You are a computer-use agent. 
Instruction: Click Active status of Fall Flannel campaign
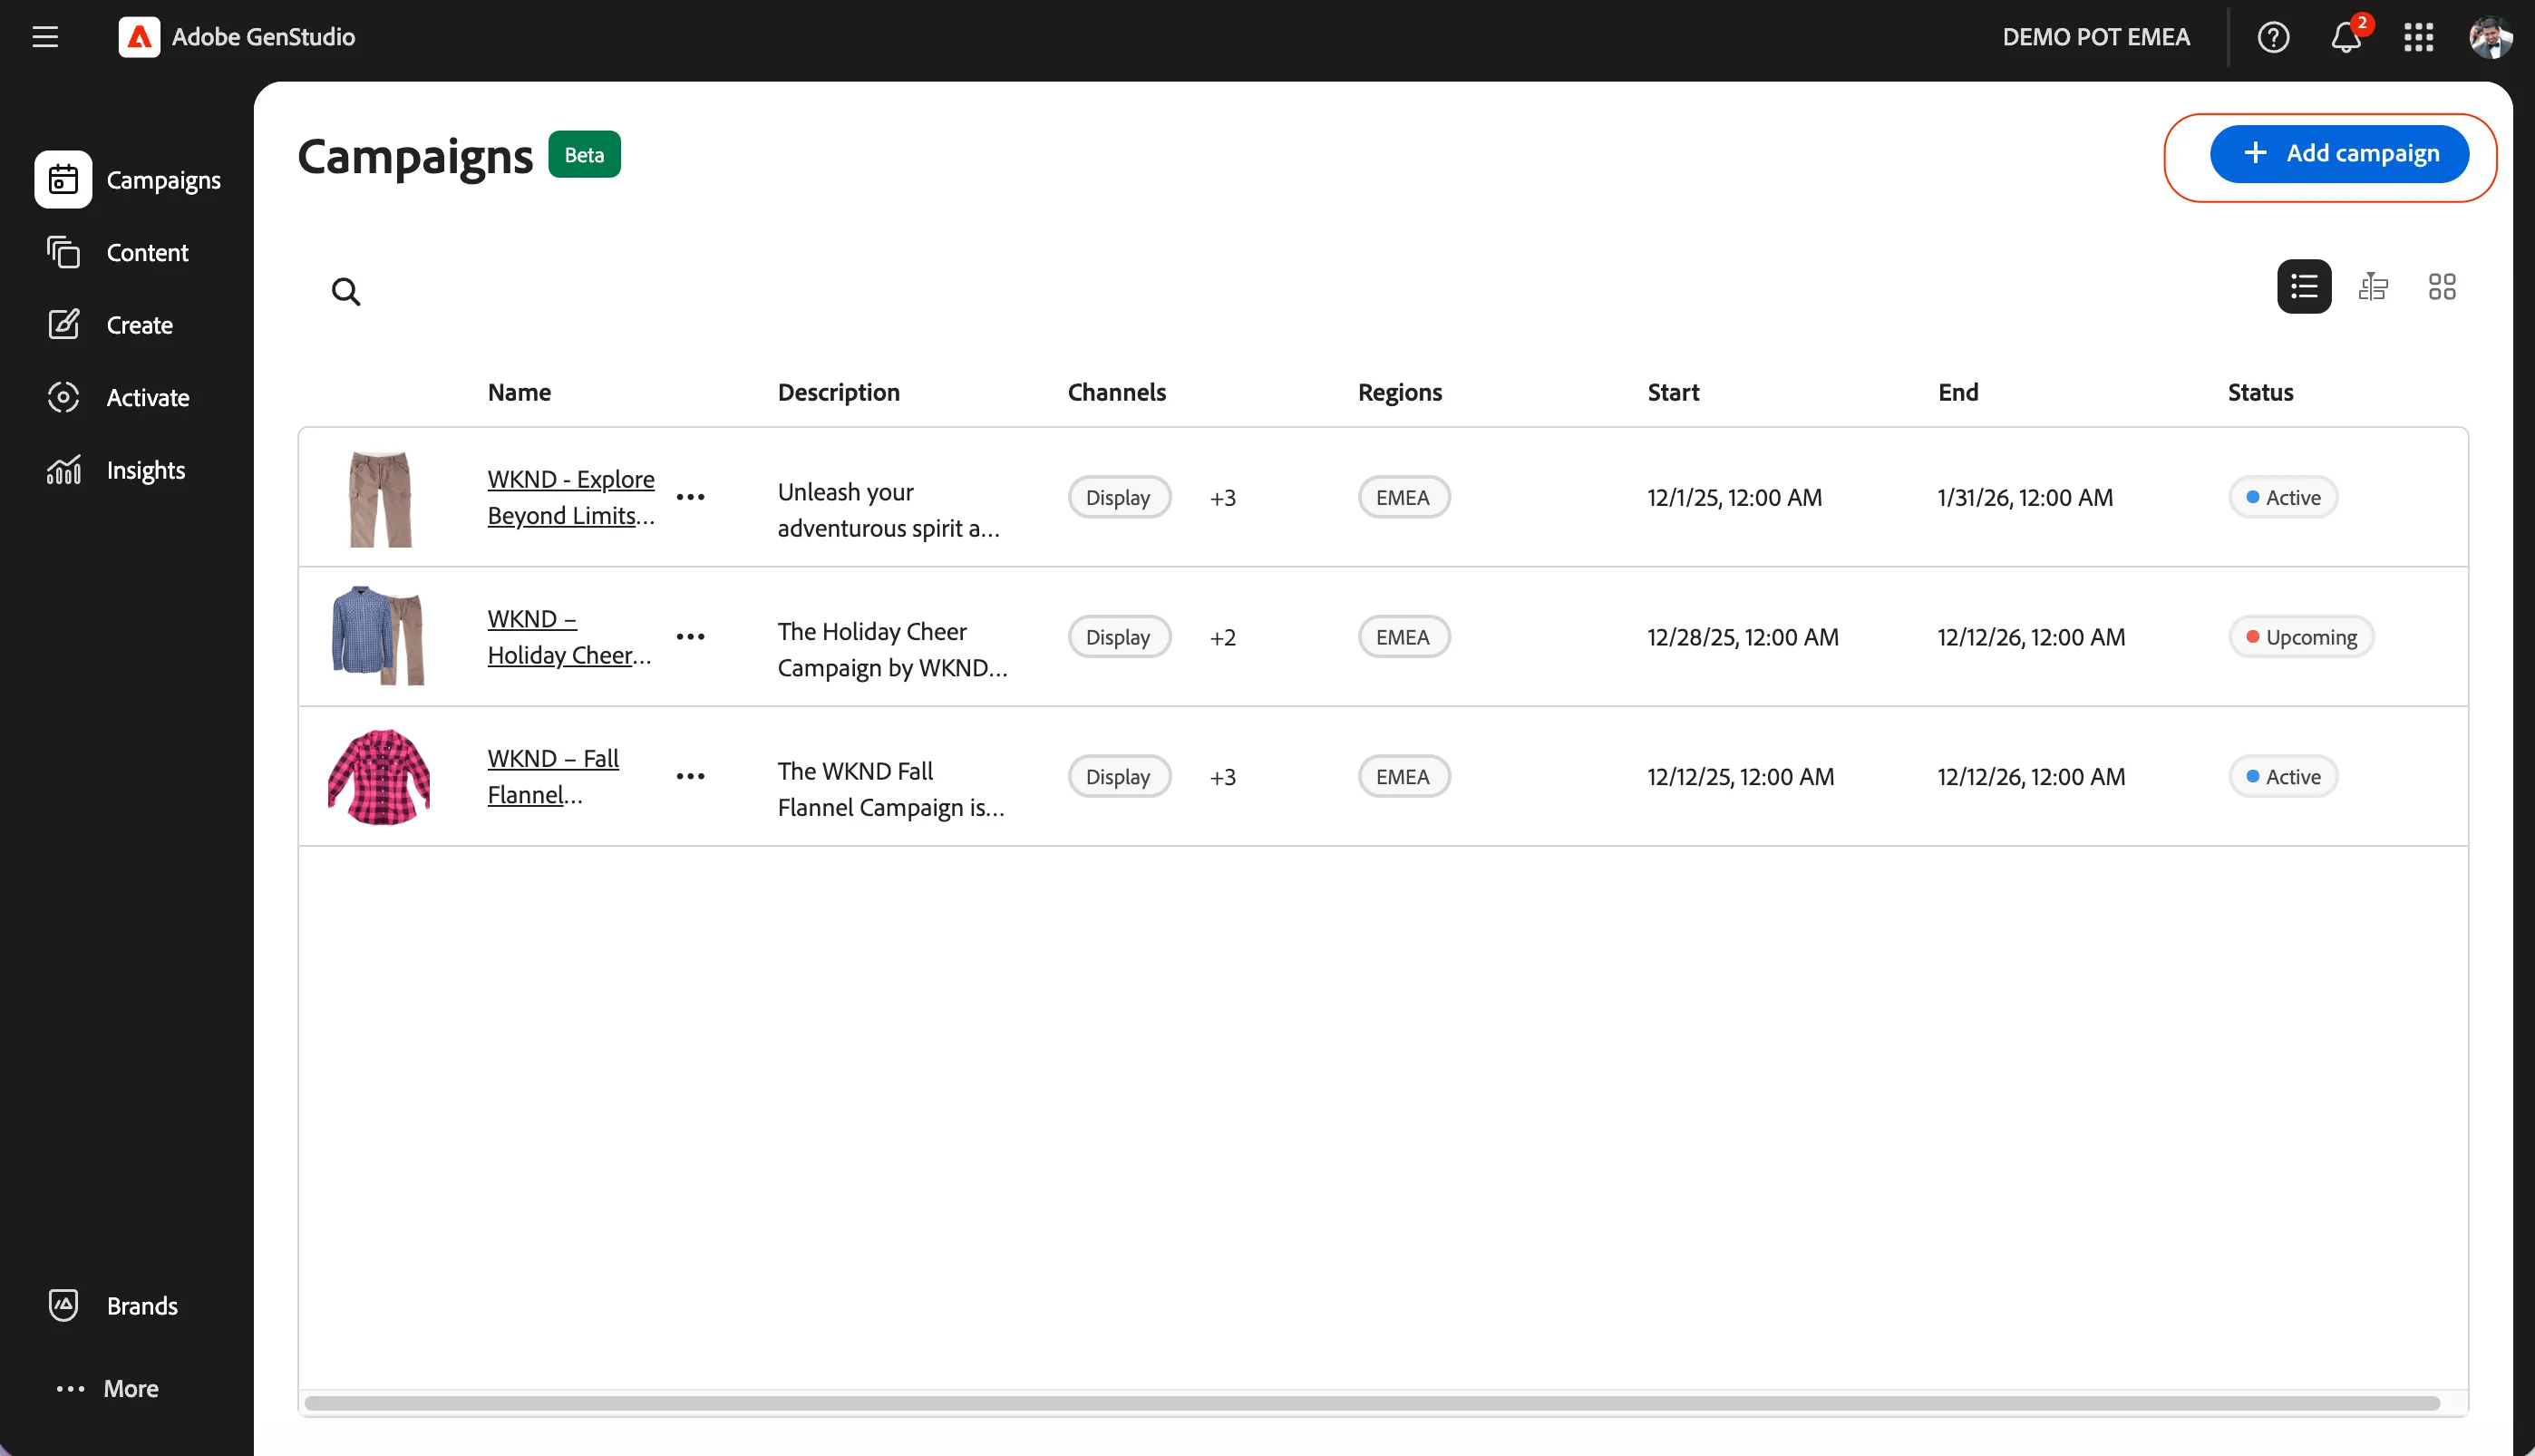2282,777
